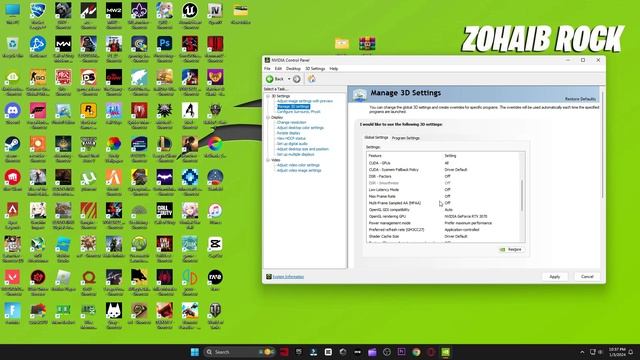Screen dimensions: 640x360
Task: Click the taskbar Search box
Action: coord(239,352)
